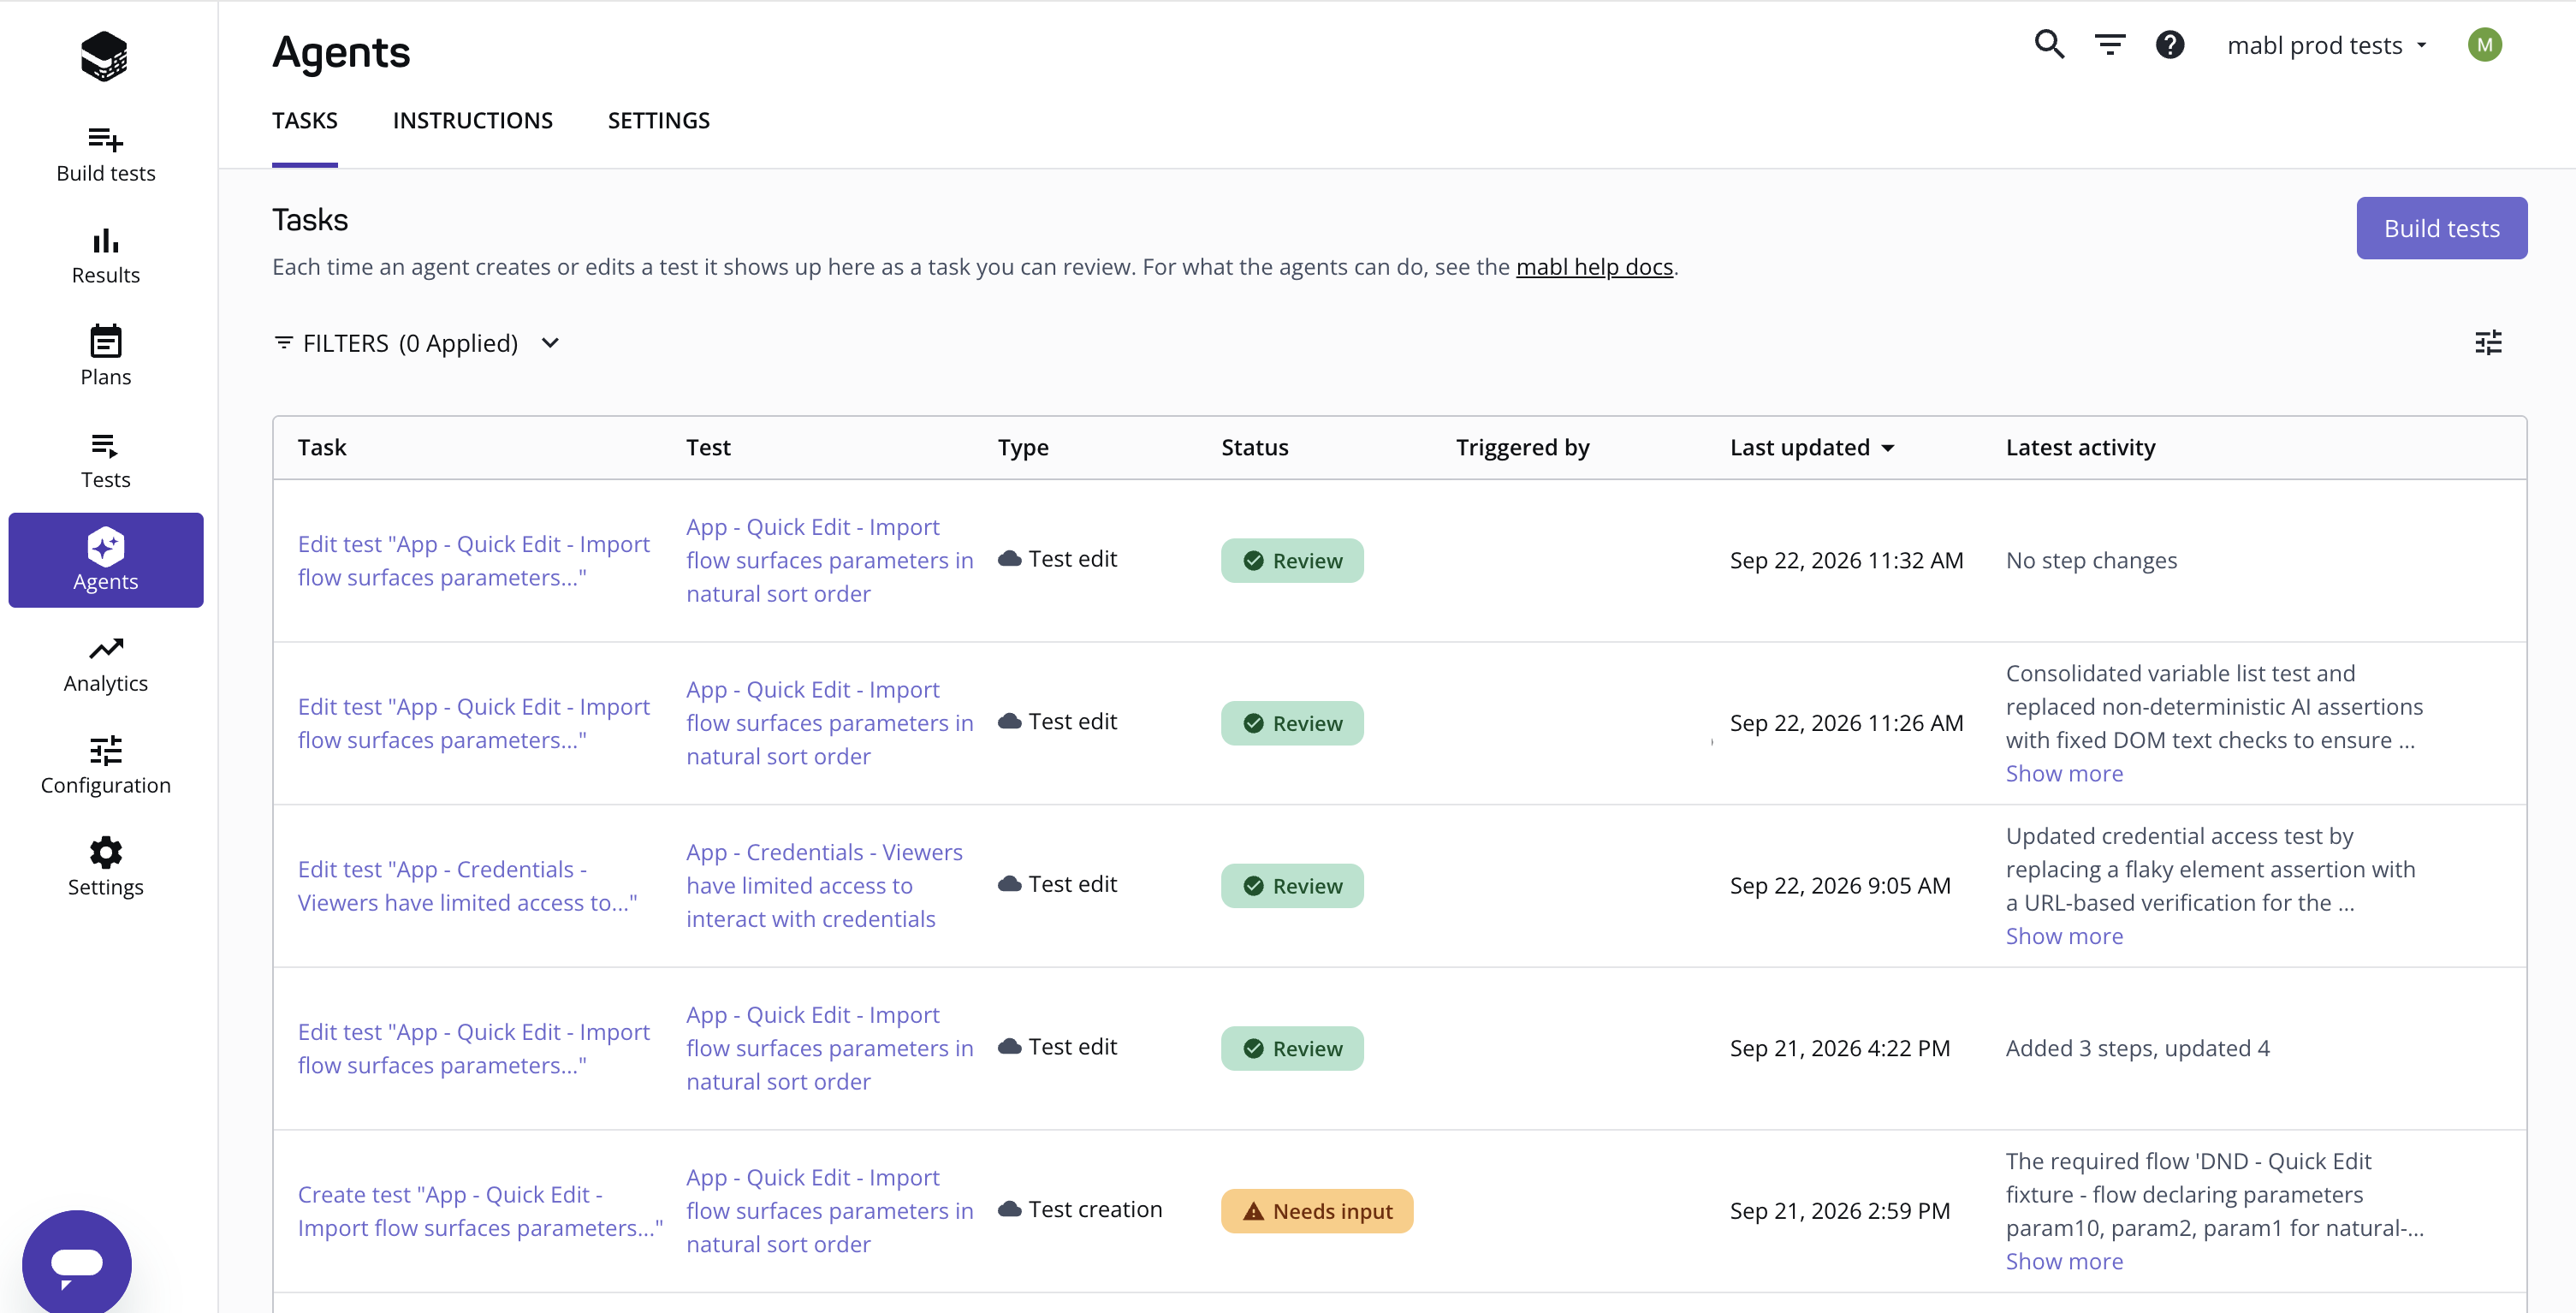Click the user avatar M
Screen dimensions: 2576x1313
click(x=2484, y=45)
